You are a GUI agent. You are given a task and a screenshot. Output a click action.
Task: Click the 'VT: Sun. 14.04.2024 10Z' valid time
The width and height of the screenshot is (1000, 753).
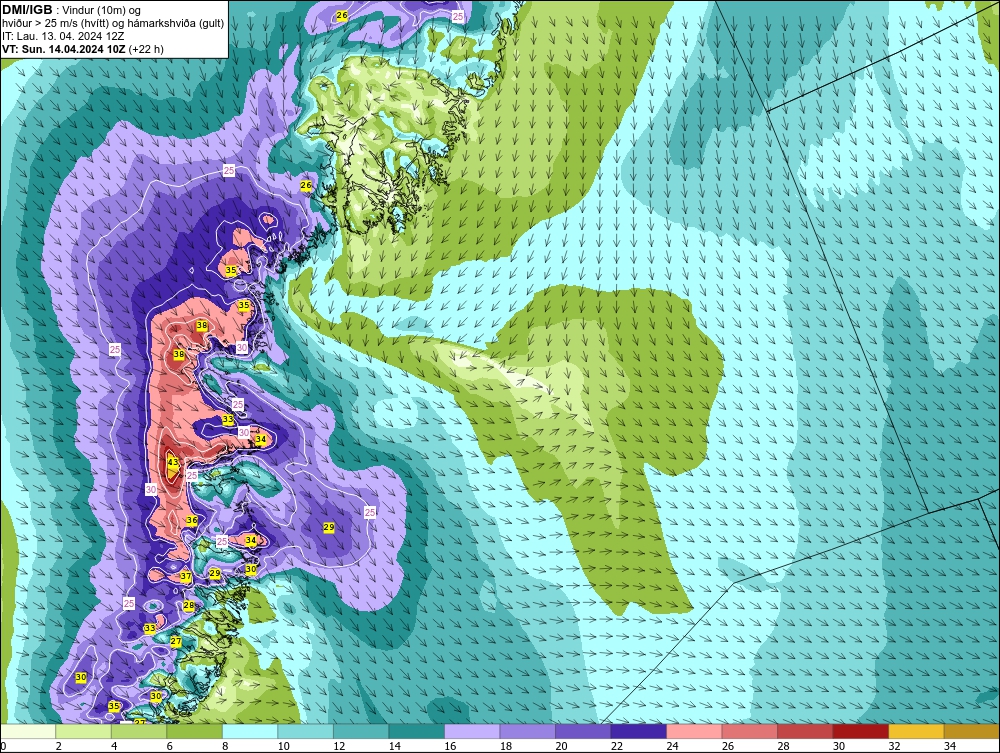coord(64,49)
